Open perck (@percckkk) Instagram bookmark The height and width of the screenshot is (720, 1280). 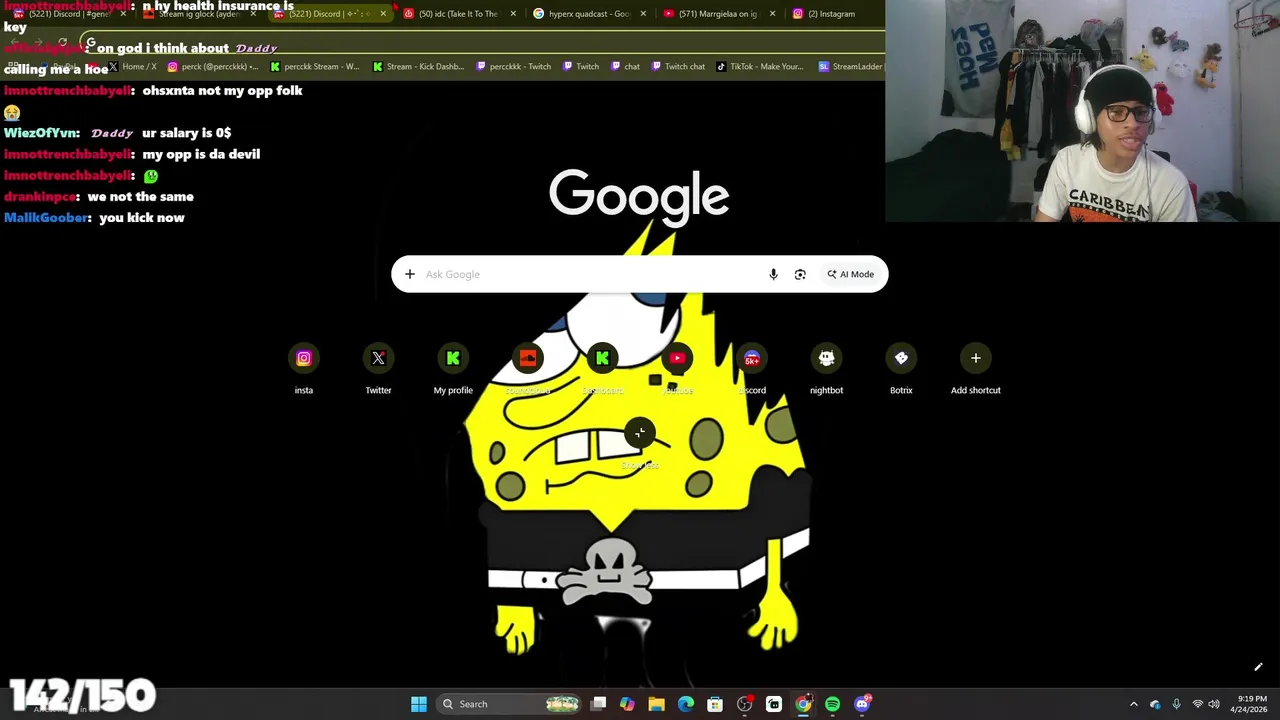pos(213,67)
